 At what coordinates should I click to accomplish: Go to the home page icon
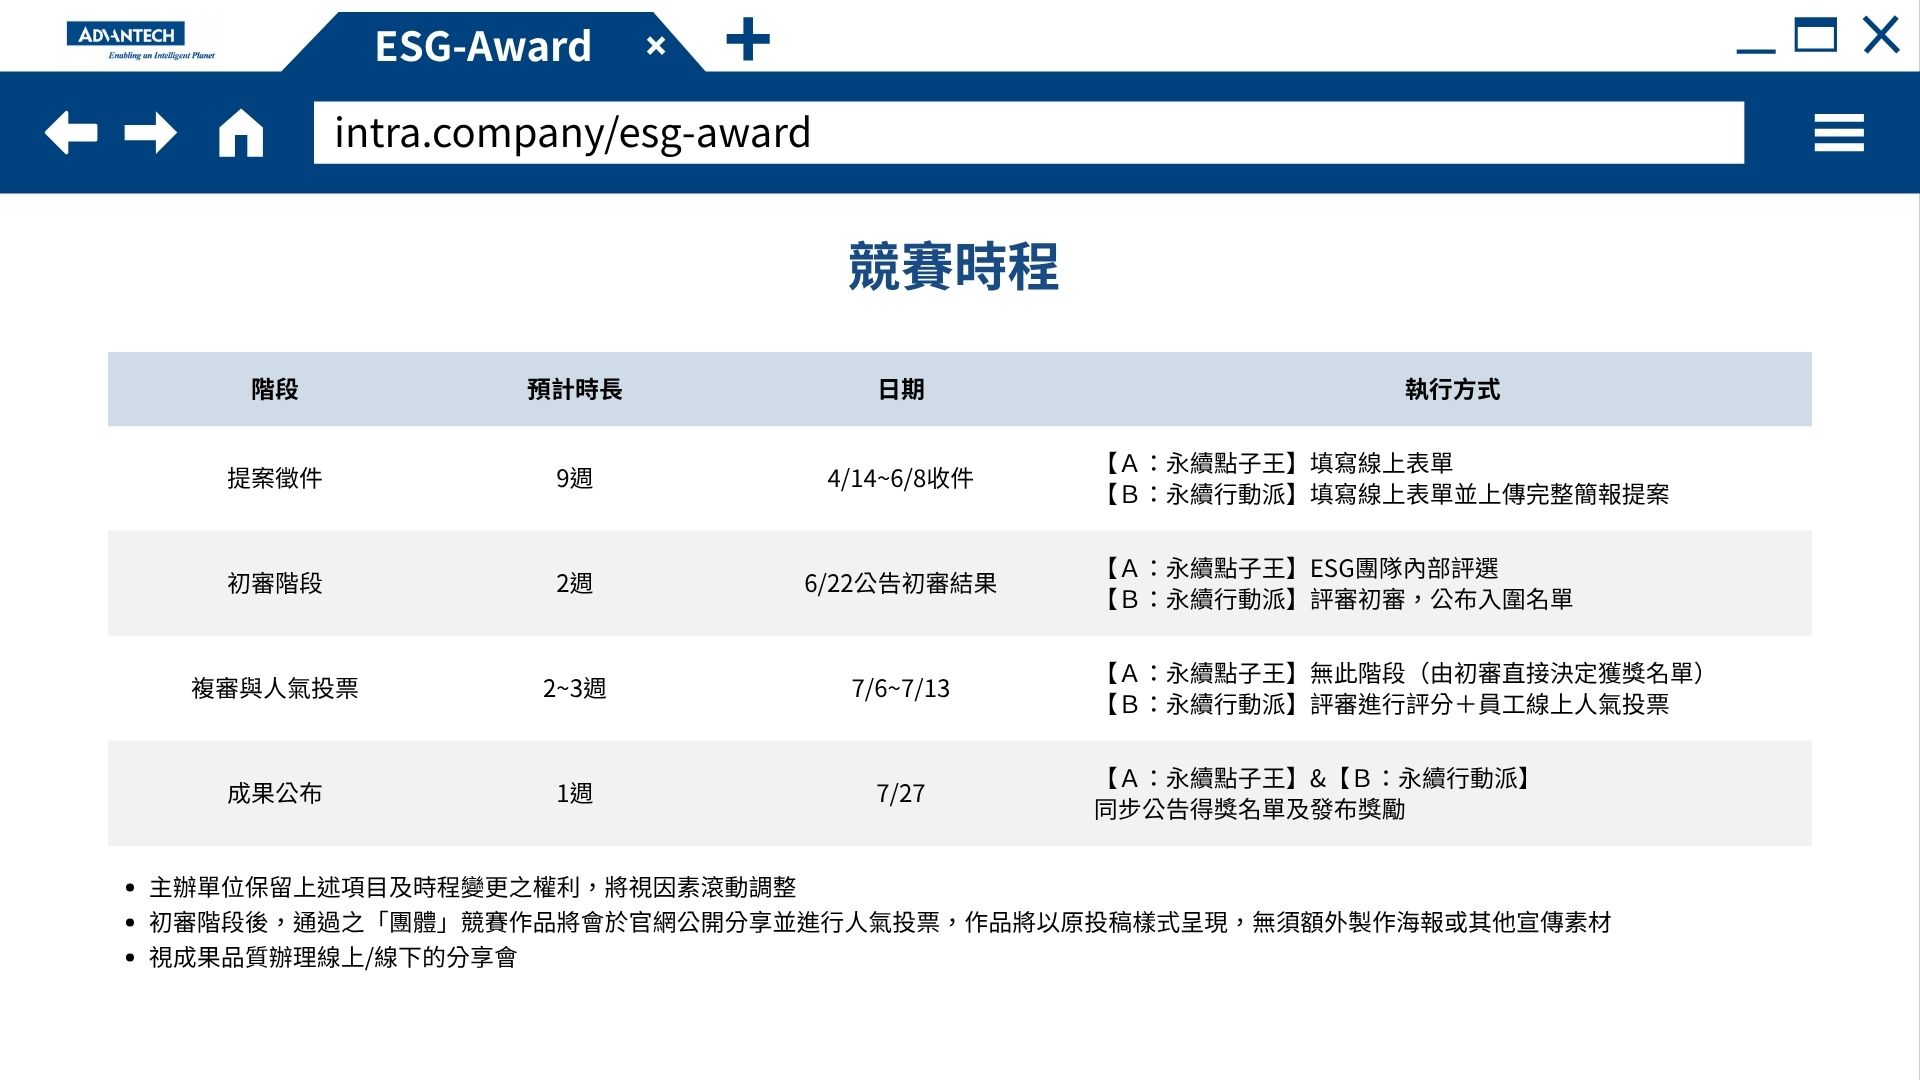(241, 133)
